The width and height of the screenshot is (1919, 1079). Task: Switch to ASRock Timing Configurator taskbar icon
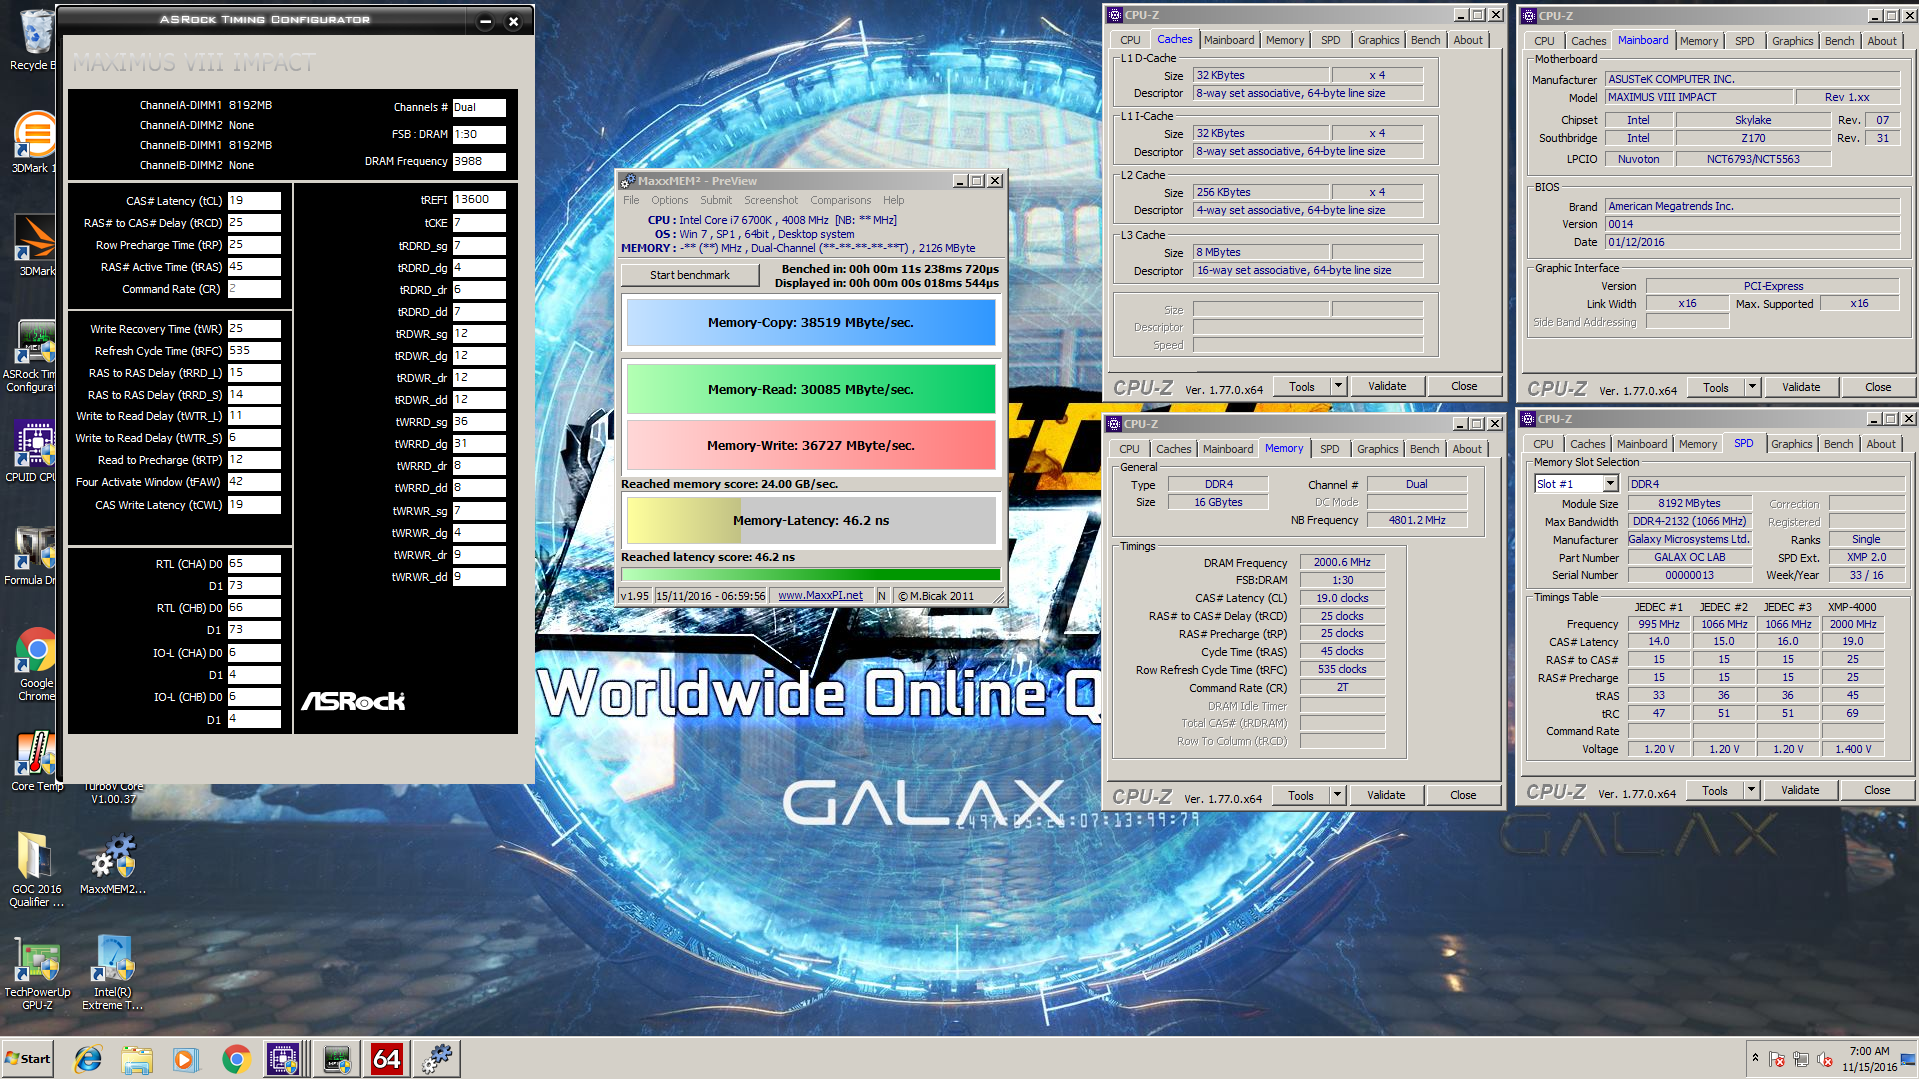coord(336,1059)
